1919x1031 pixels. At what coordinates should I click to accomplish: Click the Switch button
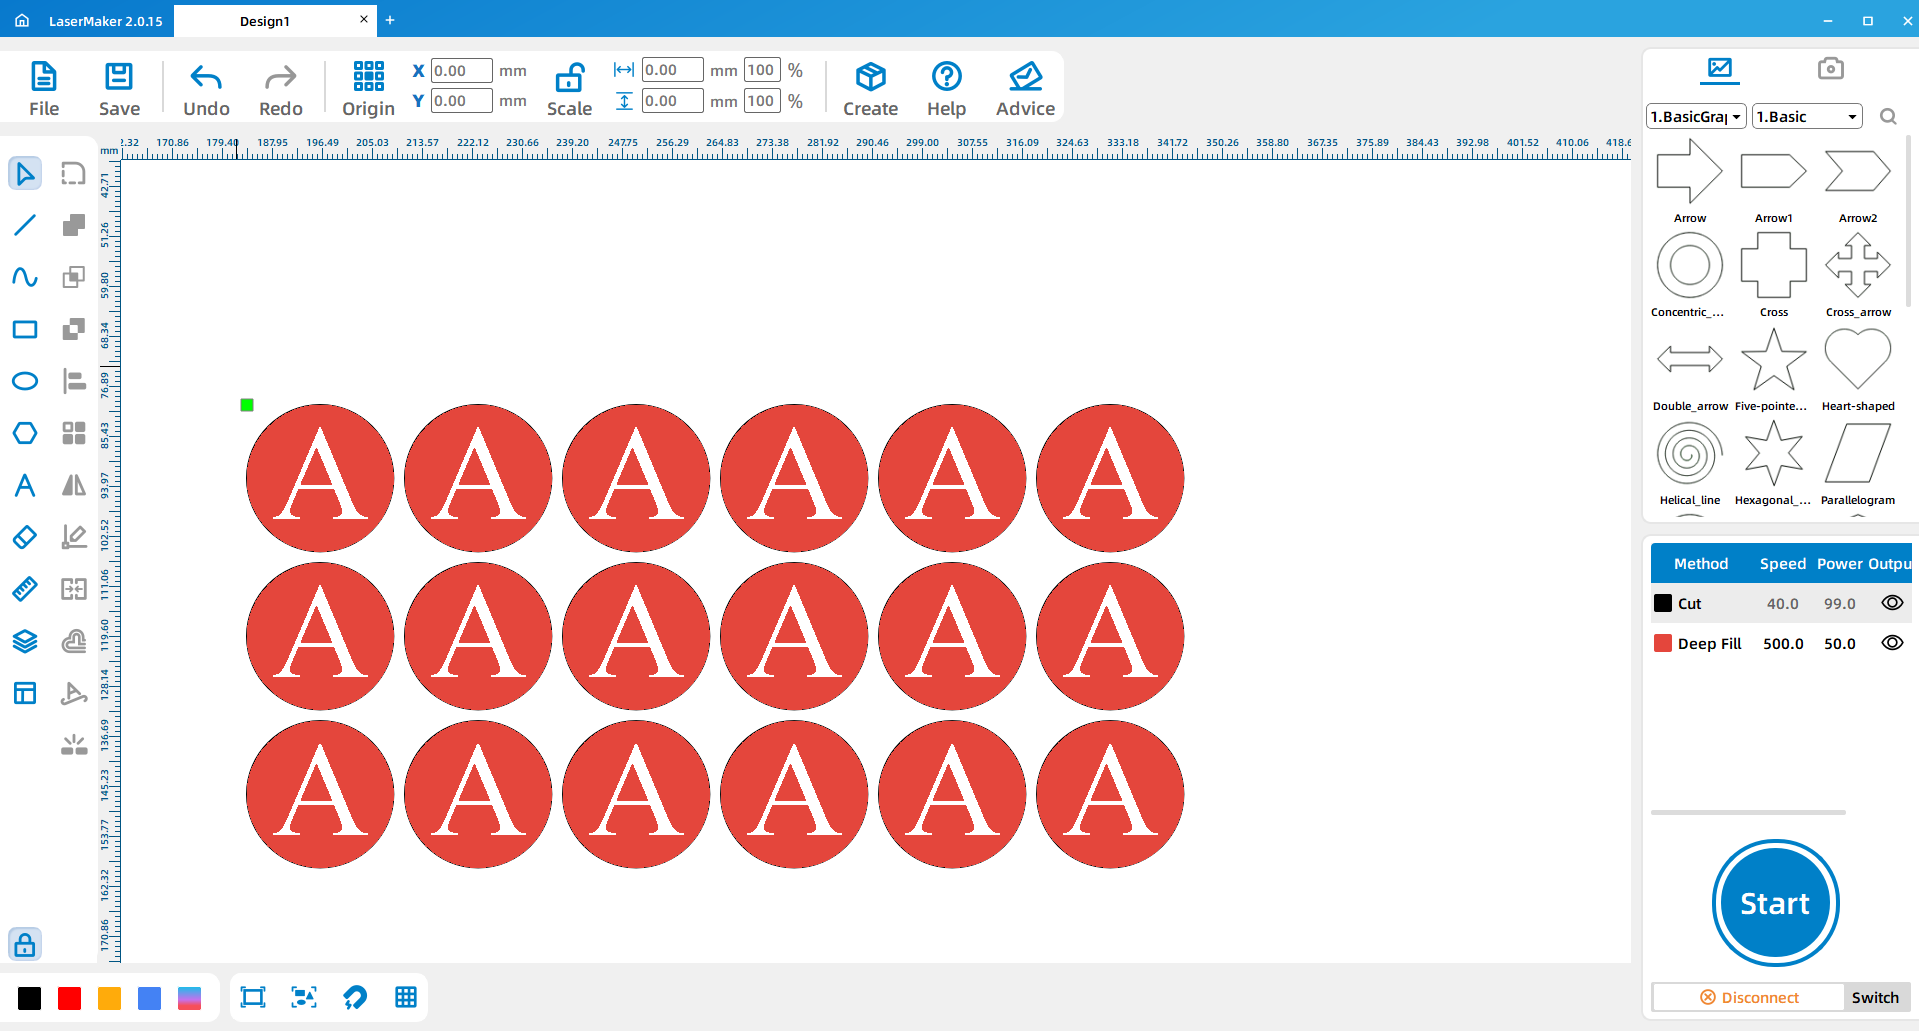tap(1875, 997)
